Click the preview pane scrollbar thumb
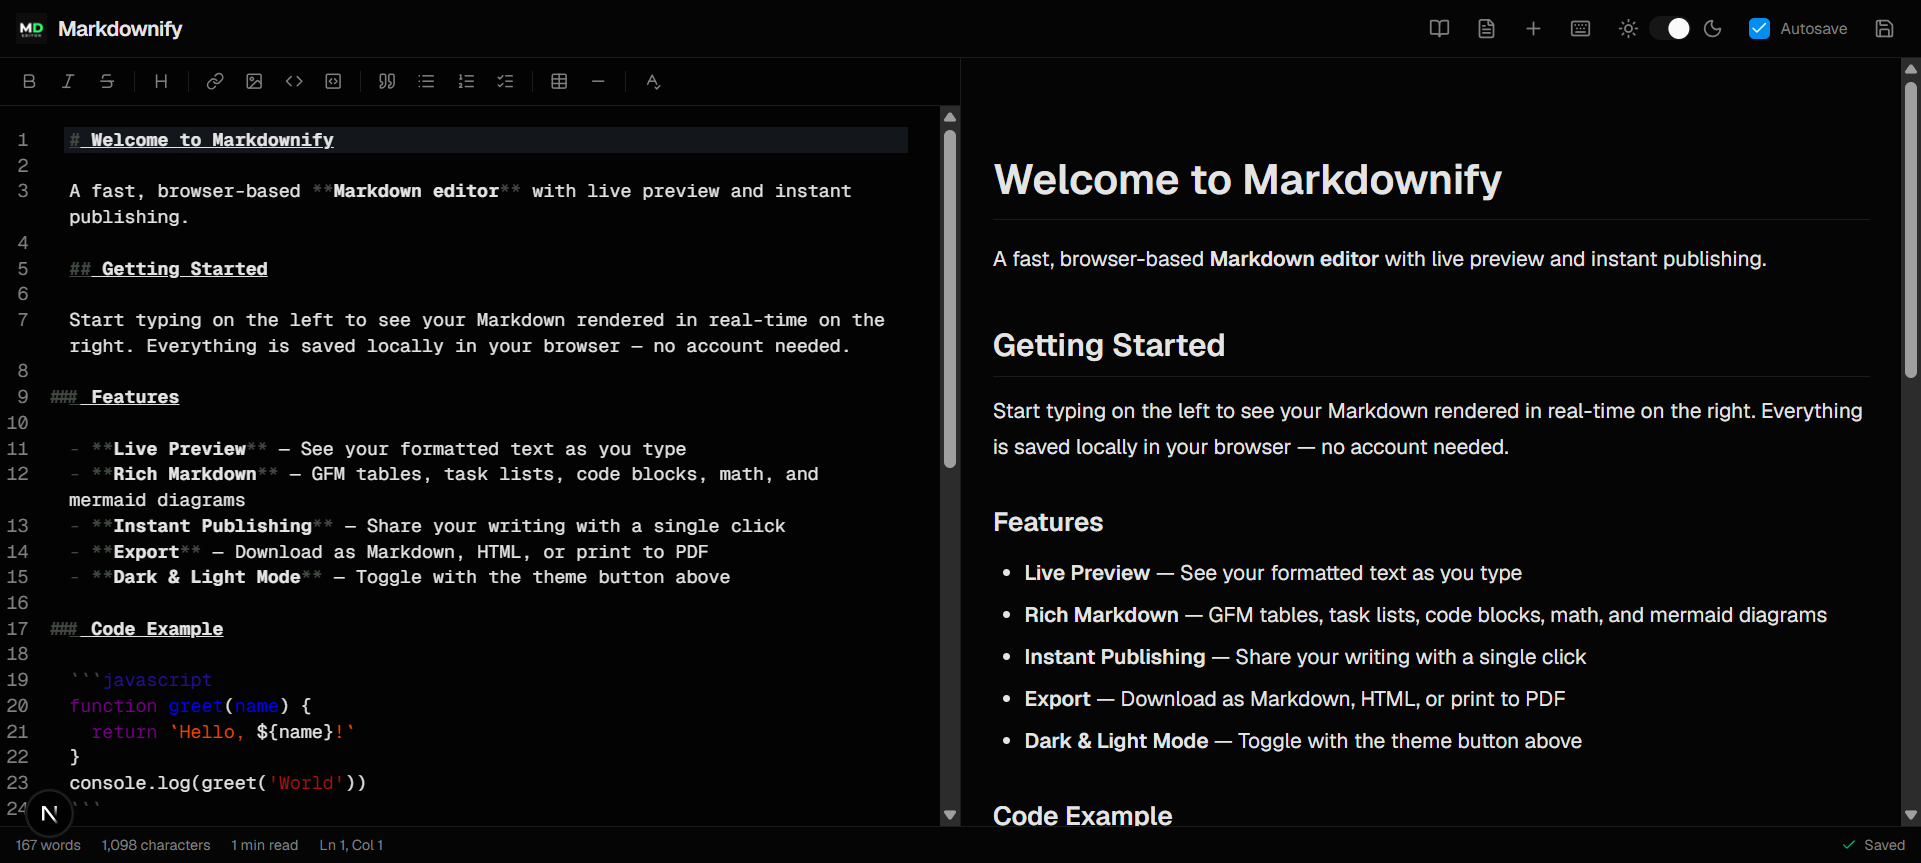 tap(1910, 230)
